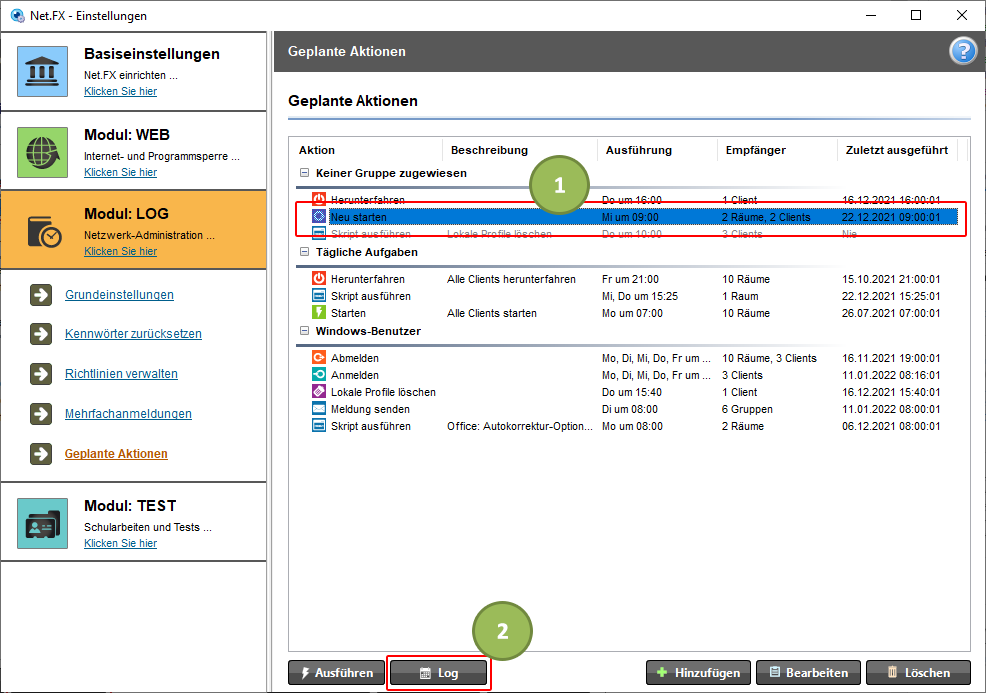Click the red power icon of Herunterfahren Fr um 21:00

319,279
